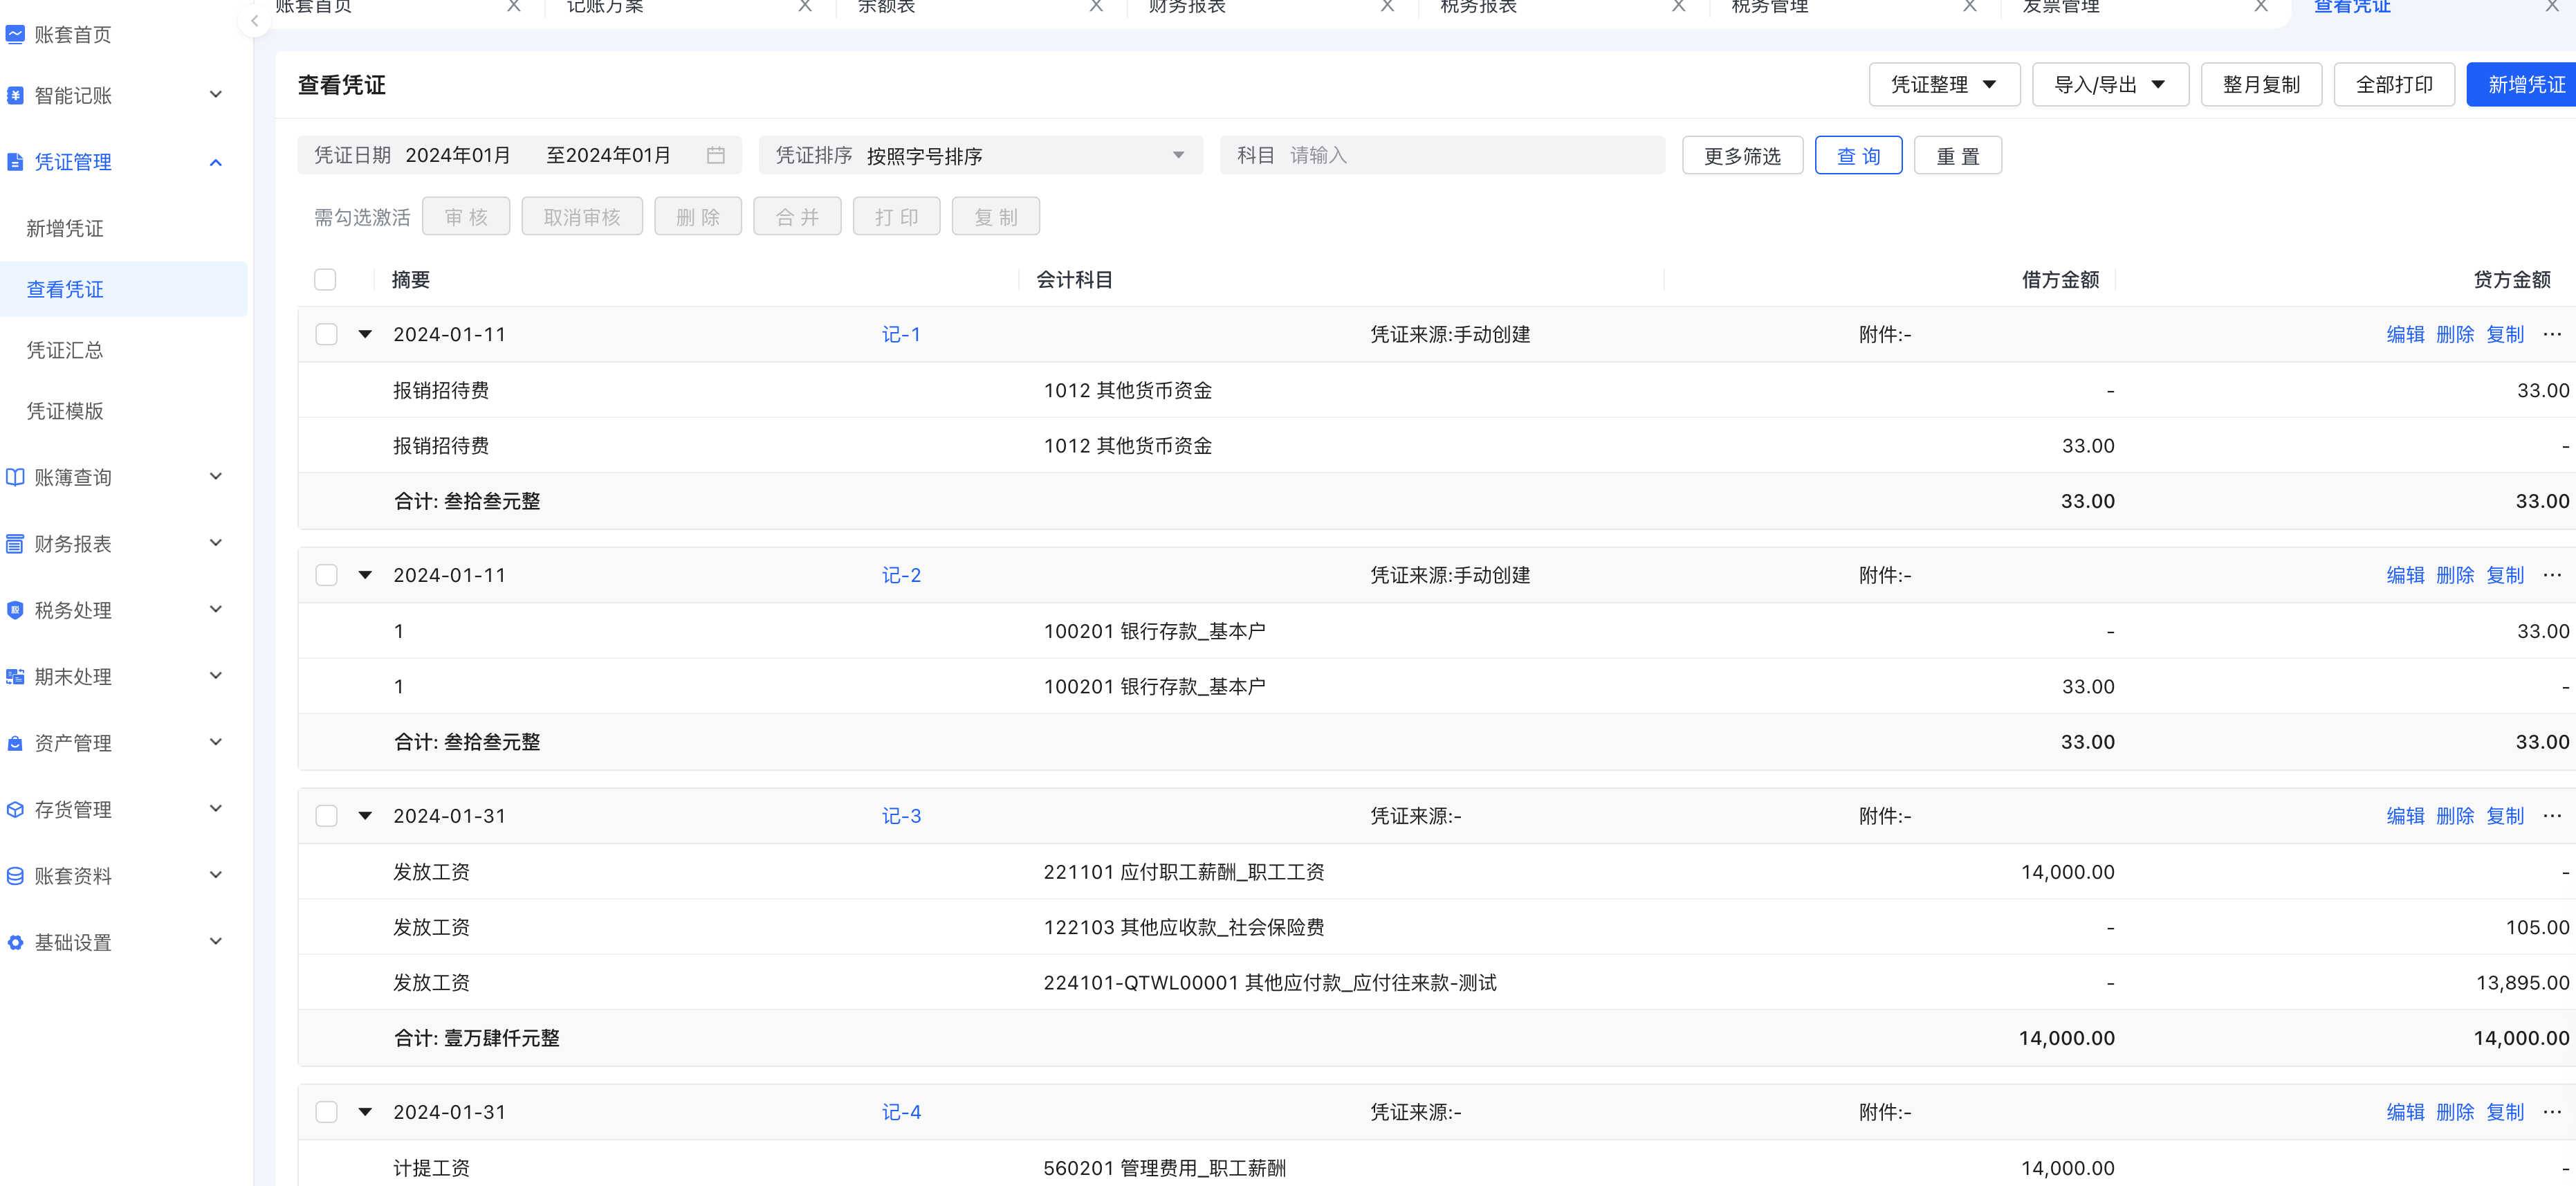Image resolution: width=2576 pixels, height=1186 pixels.
Task: Collapse the sidebar with the arrow button
Action: click(254, 20)
